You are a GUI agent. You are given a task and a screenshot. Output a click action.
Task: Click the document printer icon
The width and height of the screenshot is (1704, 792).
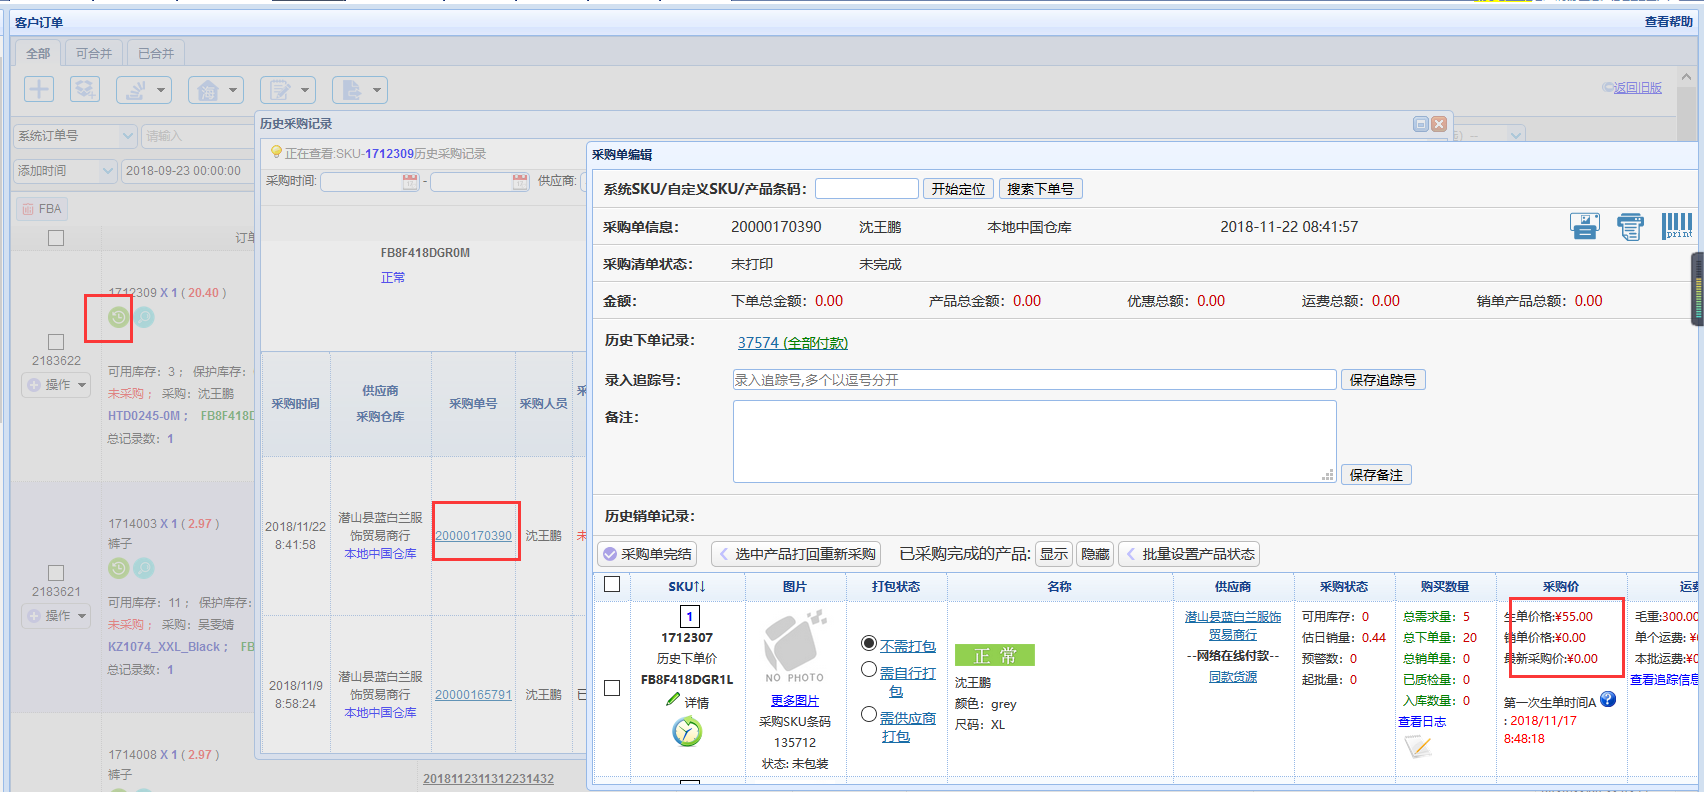pos(1630,227)
